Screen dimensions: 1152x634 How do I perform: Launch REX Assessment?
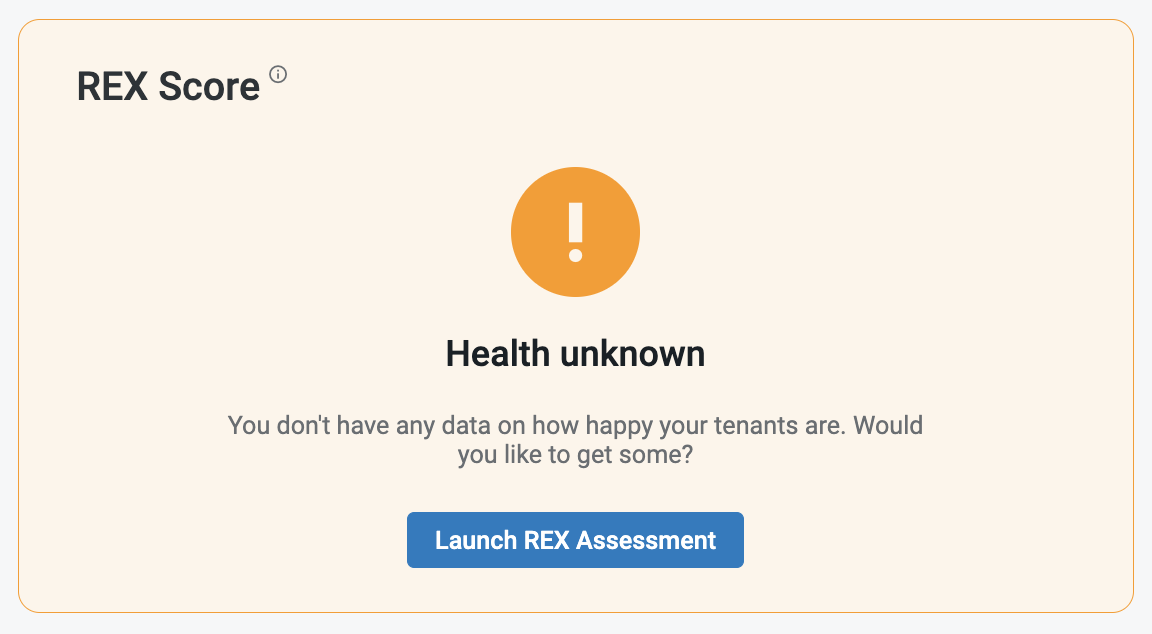tap(575, 540)
